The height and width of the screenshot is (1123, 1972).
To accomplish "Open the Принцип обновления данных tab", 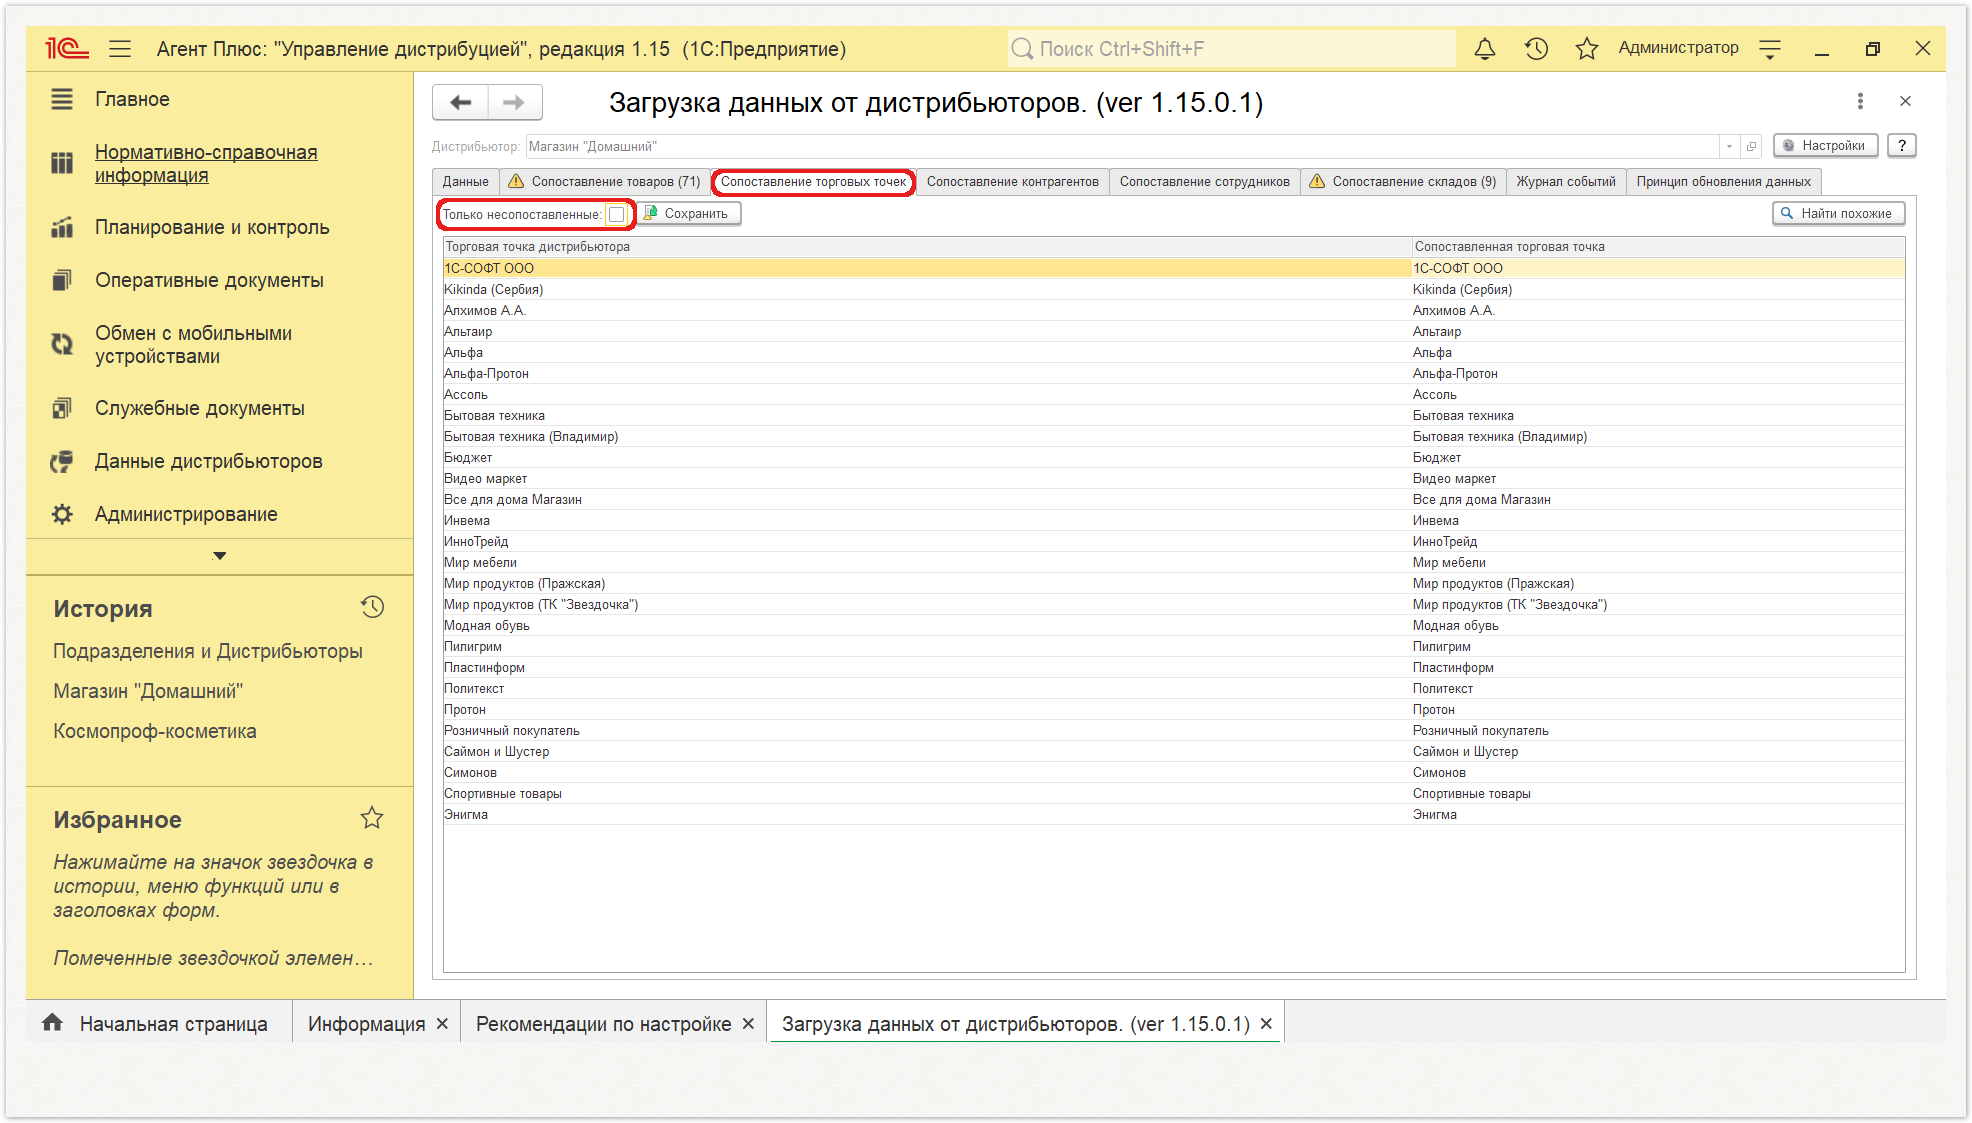I will pos(1723,181).
